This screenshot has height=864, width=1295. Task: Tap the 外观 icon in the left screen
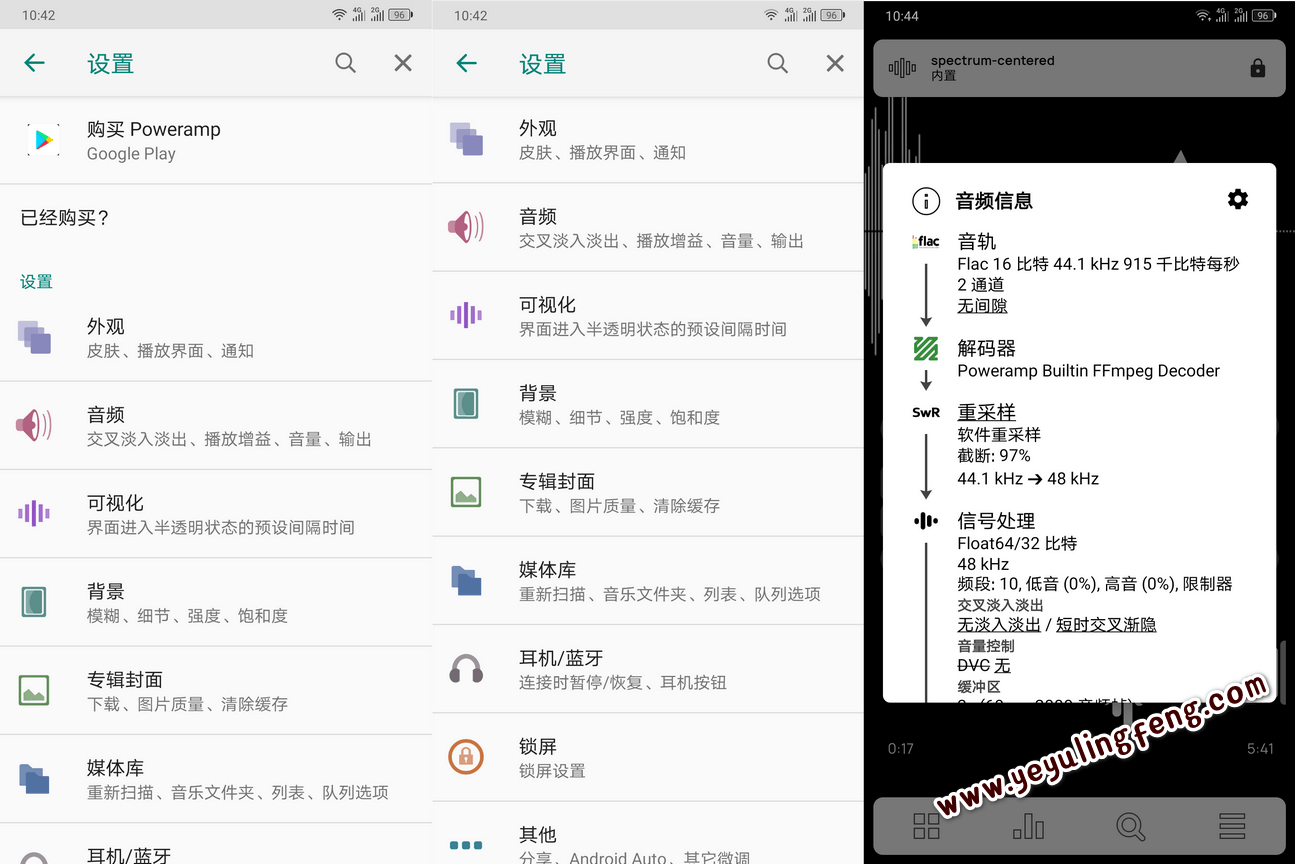coord(34,337)
